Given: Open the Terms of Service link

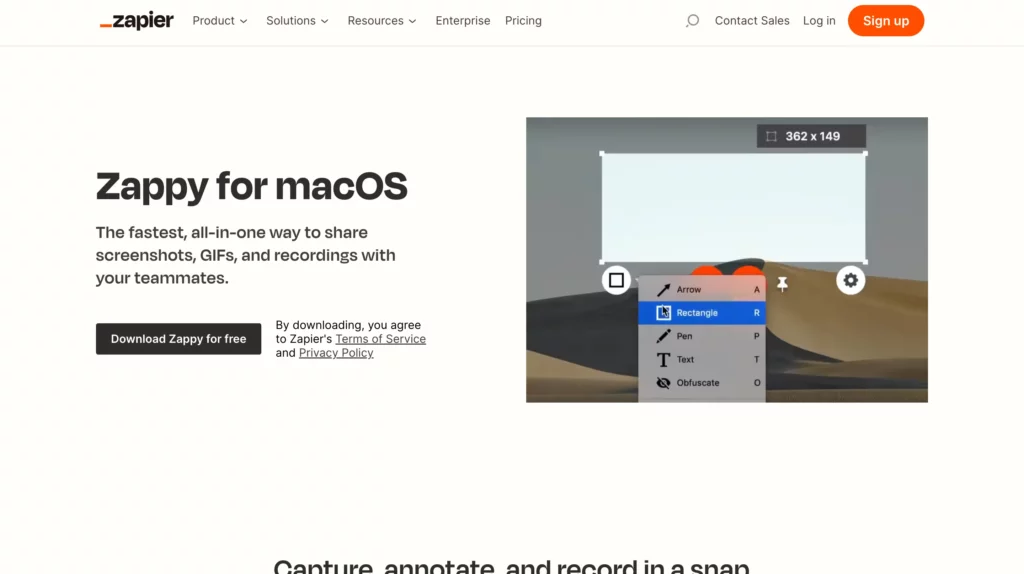Looking at the screenshot, I should [x=380, y=339].
